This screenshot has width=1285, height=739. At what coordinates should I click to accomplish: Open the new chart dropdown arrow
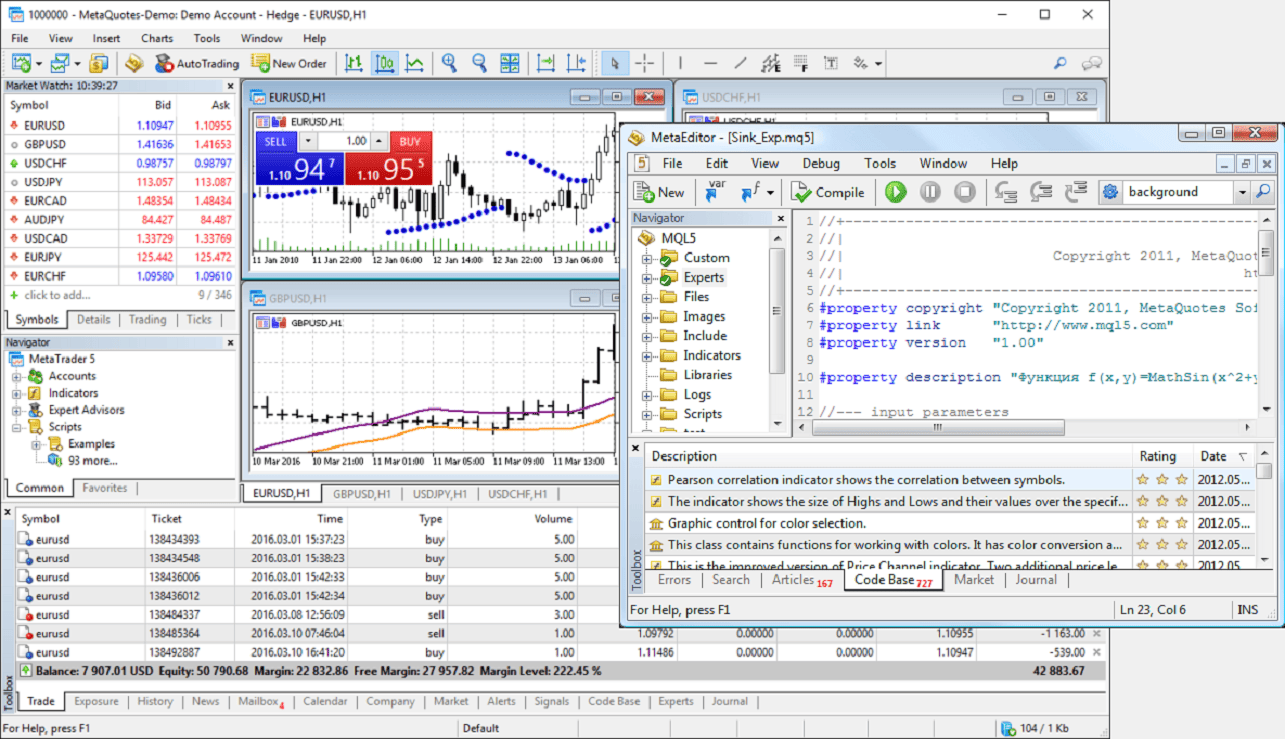tap(38, 63)
